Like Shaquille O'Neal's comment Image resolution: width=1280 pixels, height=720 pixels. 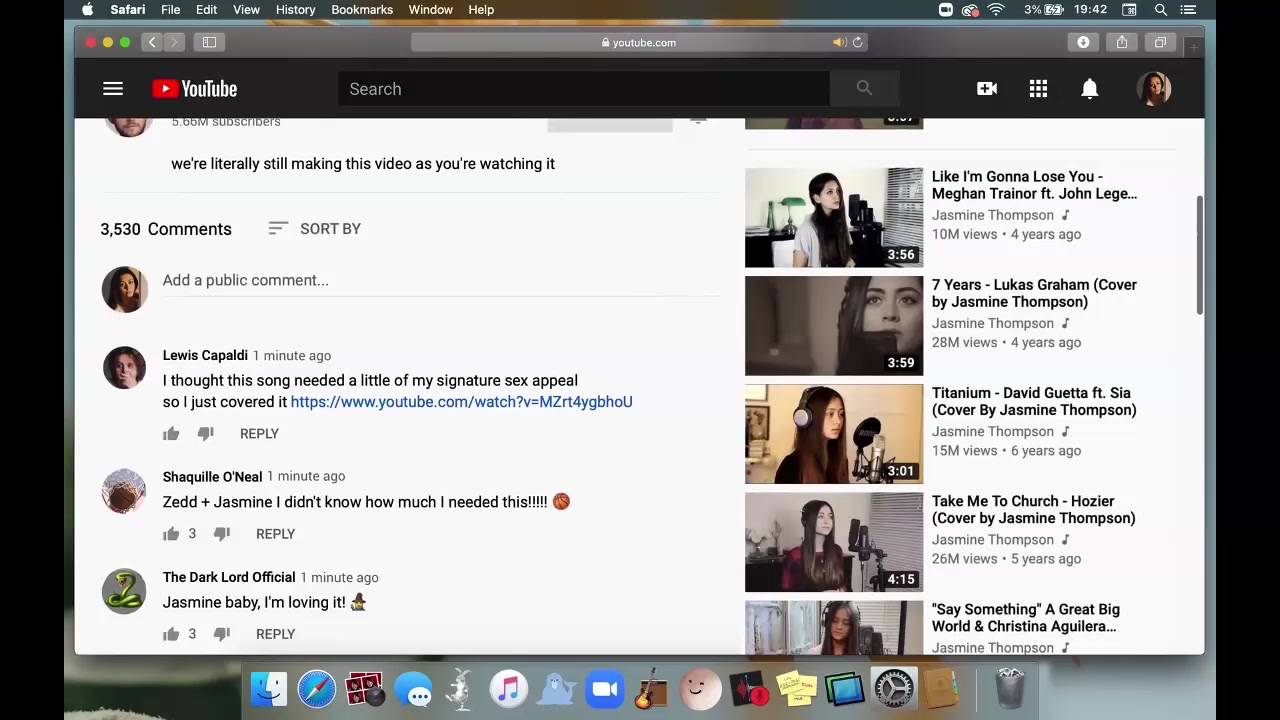[171, 534]
